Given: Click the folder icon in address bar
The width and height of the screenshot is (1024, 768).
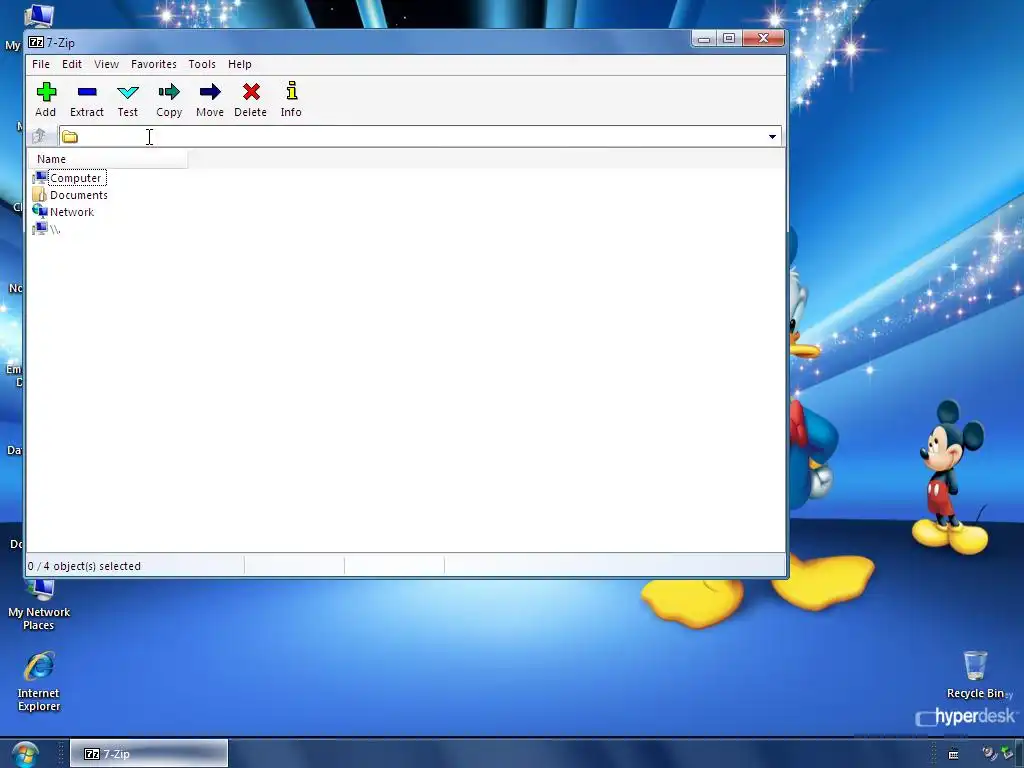Looking at the screenshot, I should tap(70, 136).
